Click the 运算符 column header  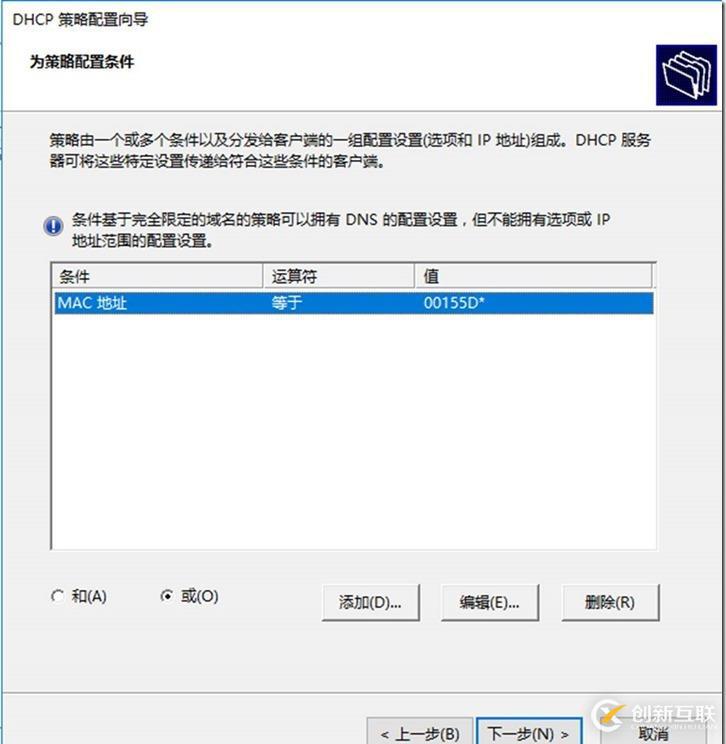338,276
